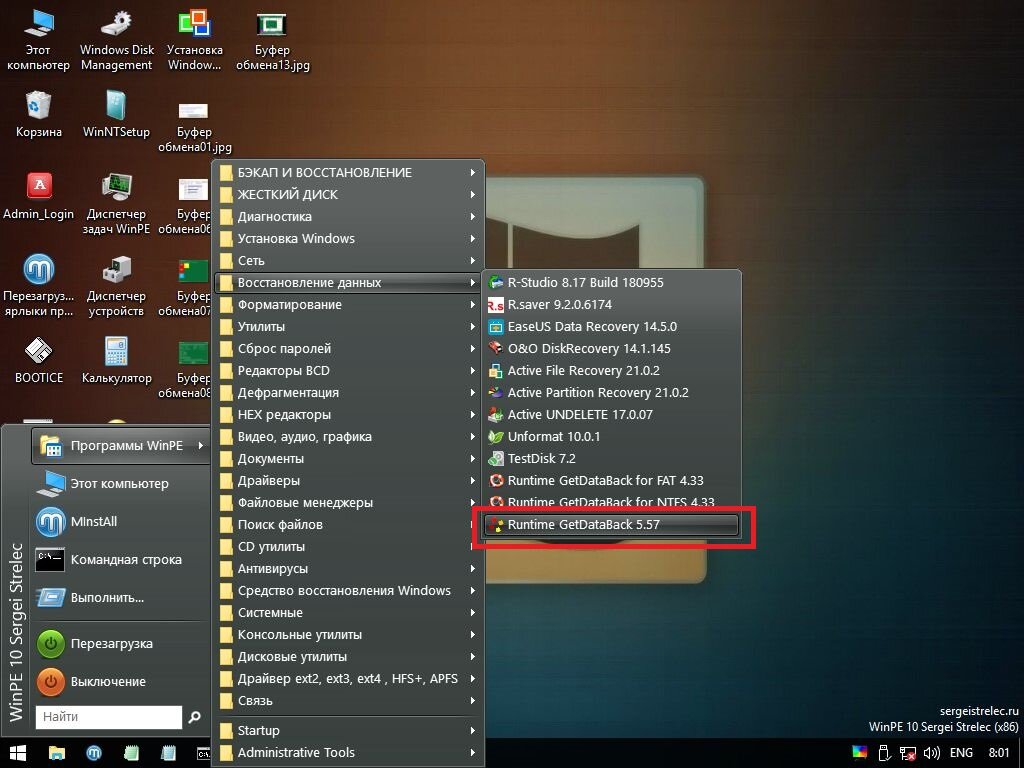Open Командная строка from Start menu
The width and height of the screenshot is (1024, 768).
[121, 560]
